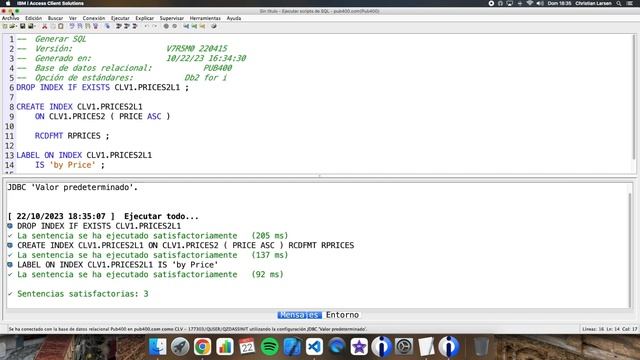Image resolution: width=640 pixels, height=360 pixels.
Task: Click the volume speaker icon in menu bar
Action: tap(540, 3)
